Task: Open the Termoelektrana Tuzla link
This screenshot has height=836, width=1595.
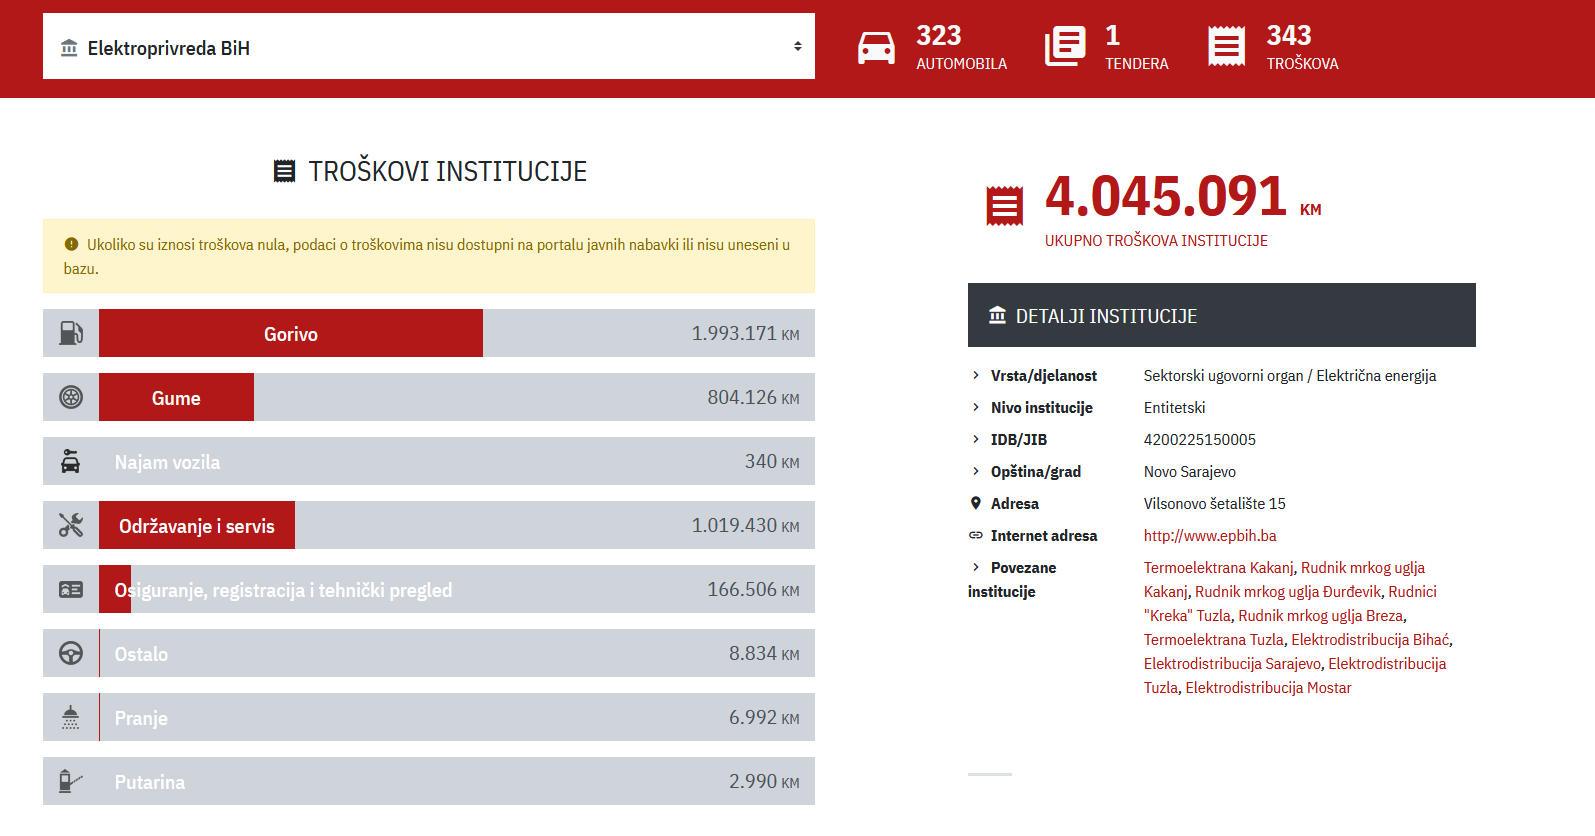Action: [x=1214, y=640]
